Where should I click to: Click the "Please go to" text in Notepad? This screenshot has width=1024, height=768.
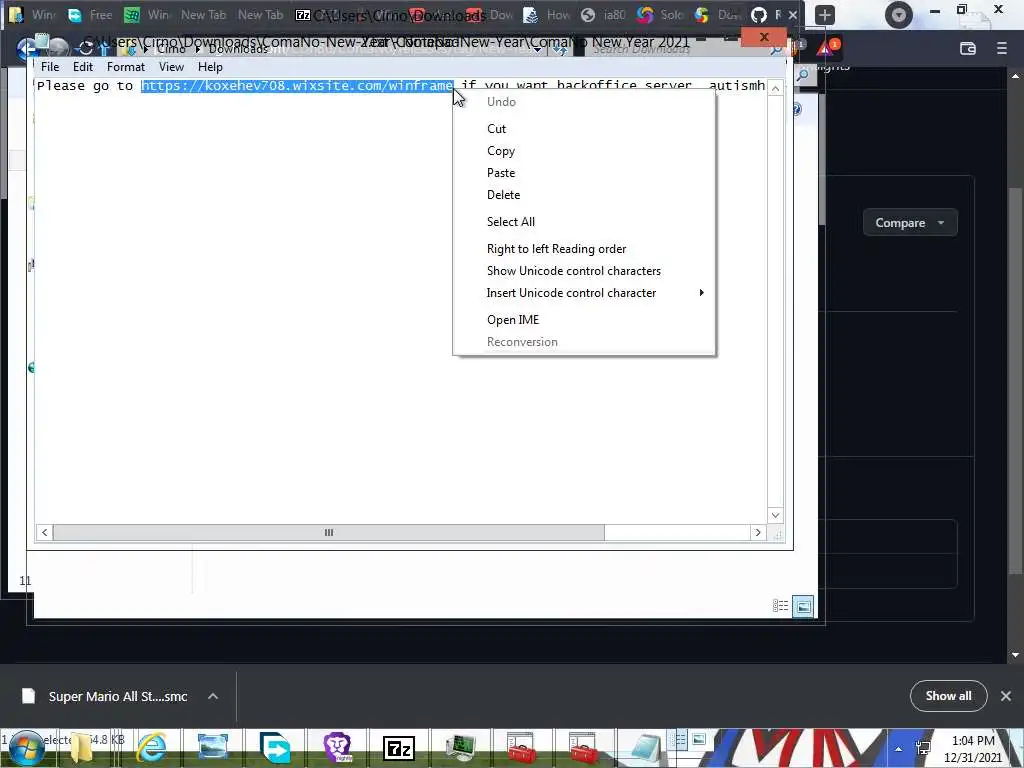click(x=84, y=86)
